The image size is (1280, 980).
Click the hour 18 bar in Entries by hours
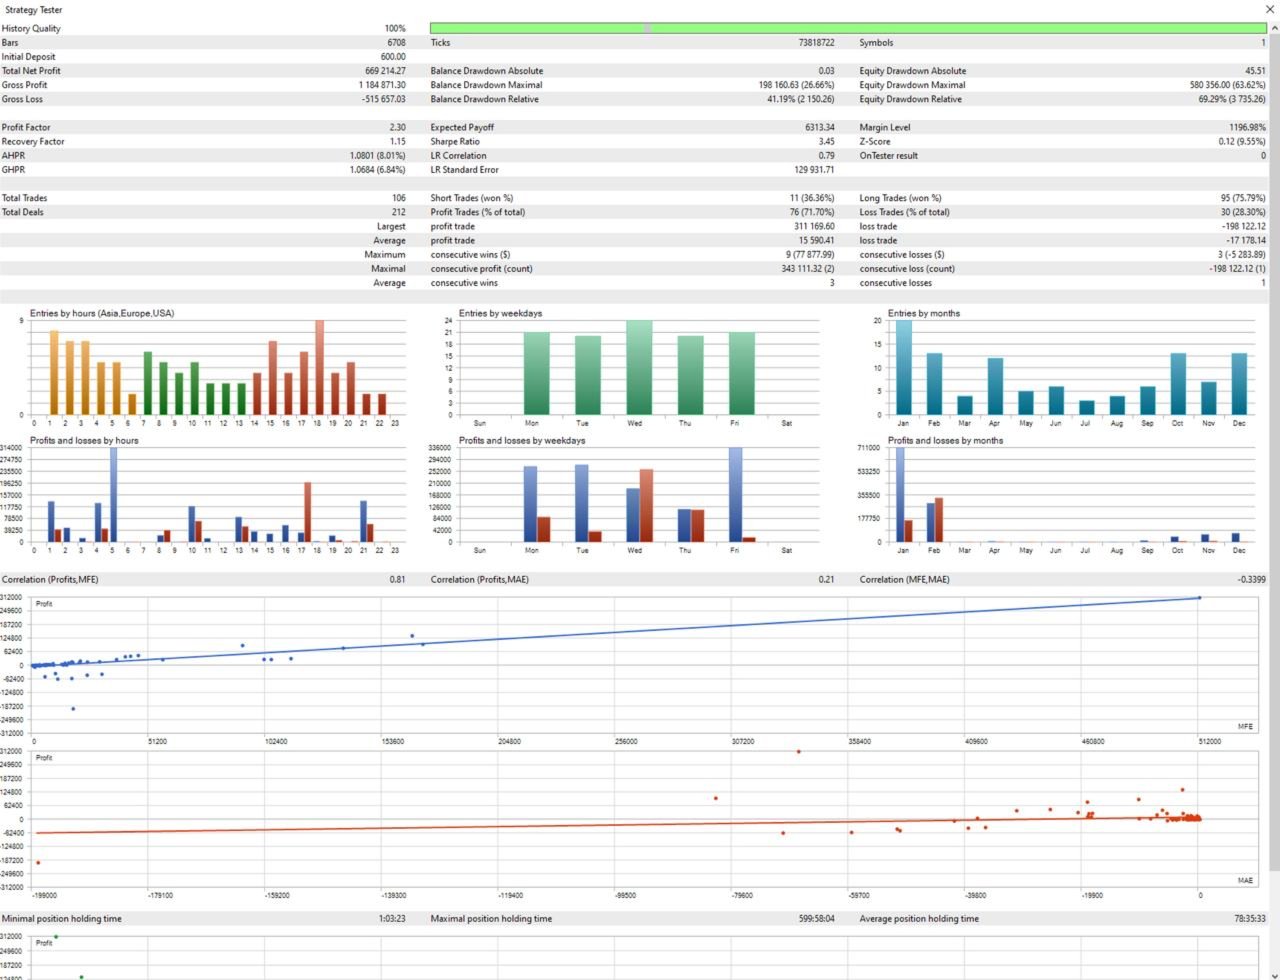point(320,367)
